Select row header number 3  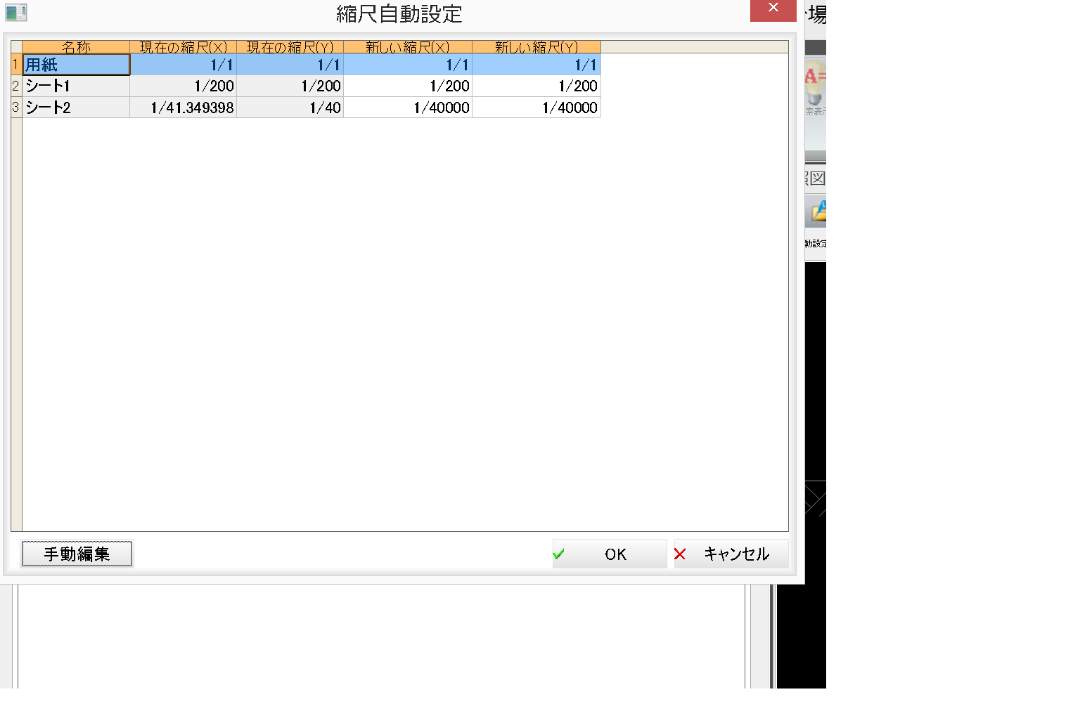pos(17,107)
